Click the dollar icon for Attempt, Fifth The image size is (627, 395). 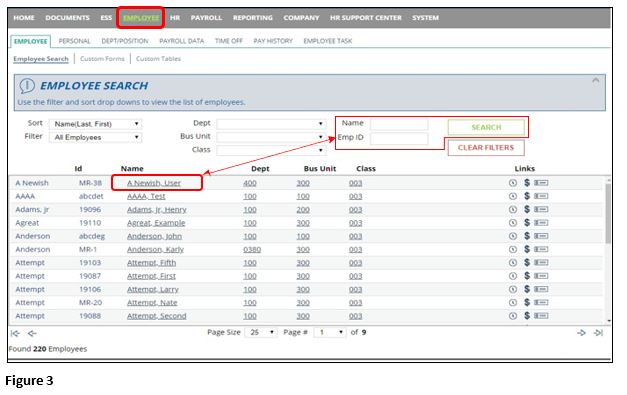pyautogui.click(x=527, y=263)
